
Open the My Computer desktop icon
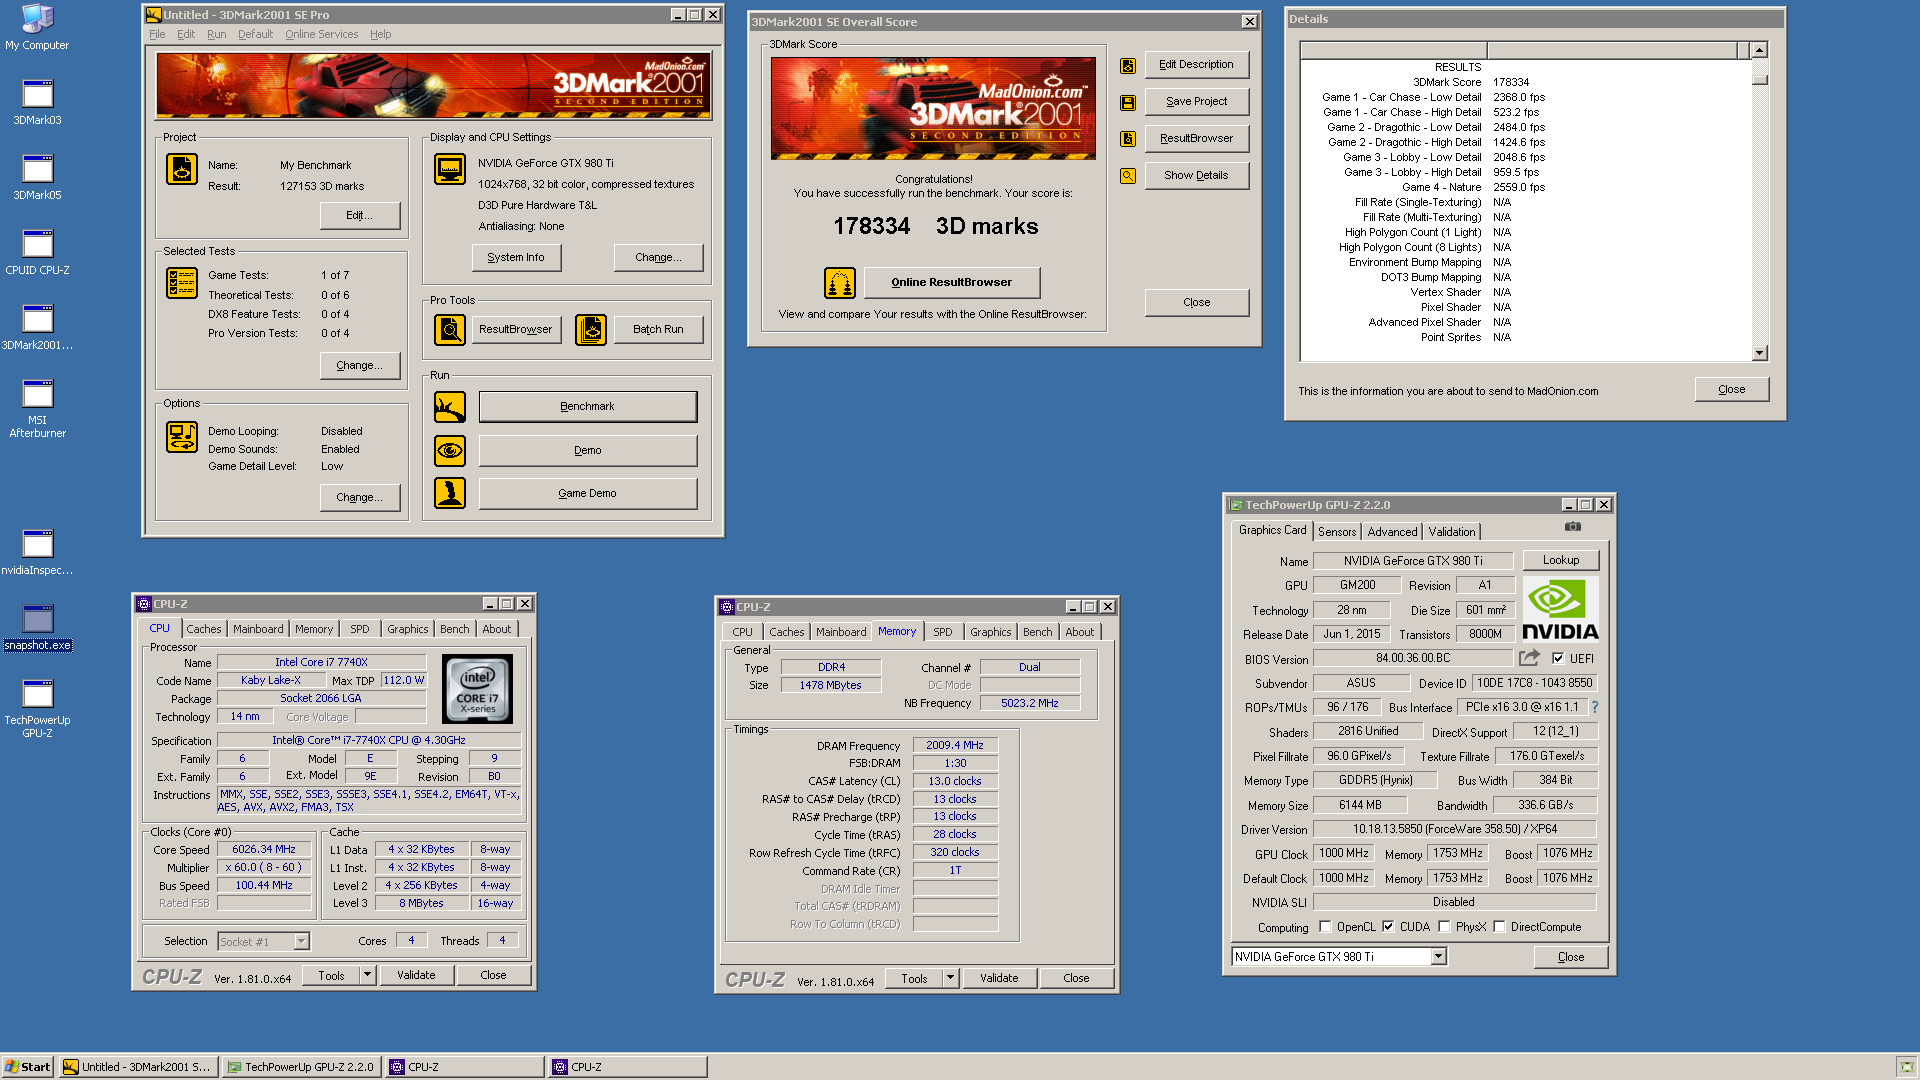pyautogui.click(x=37, y=27)
